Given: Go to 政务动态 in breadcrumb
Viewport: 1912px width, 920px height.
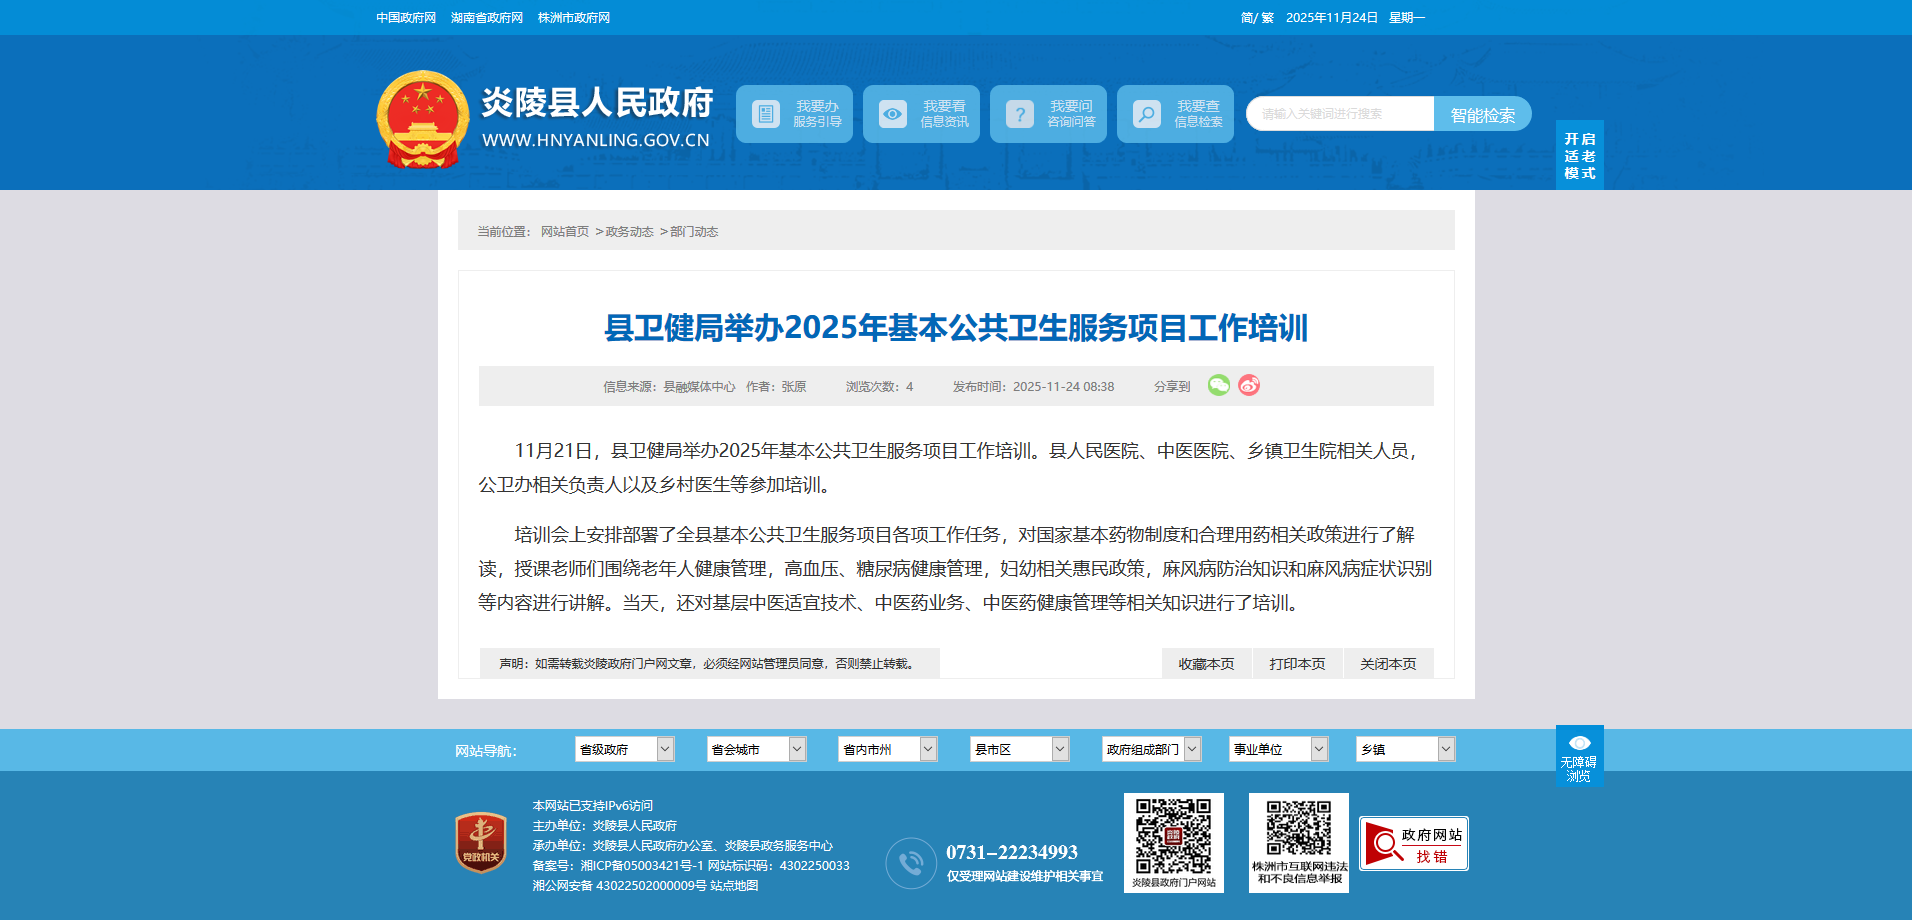Looking at the screenshot, I should [629, 232].
